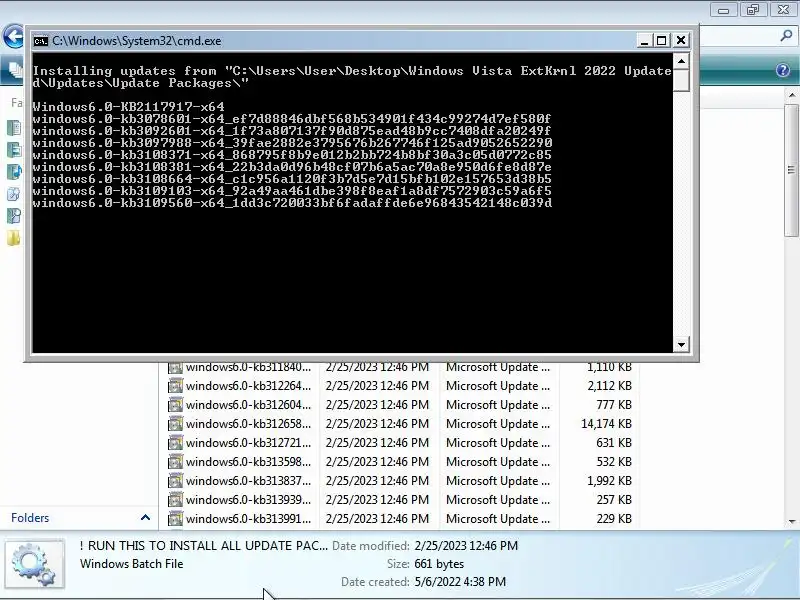Click Microsoft Update type cell of kb312721 row
This screenshot has width=800, height=600.
coord(498,443)
